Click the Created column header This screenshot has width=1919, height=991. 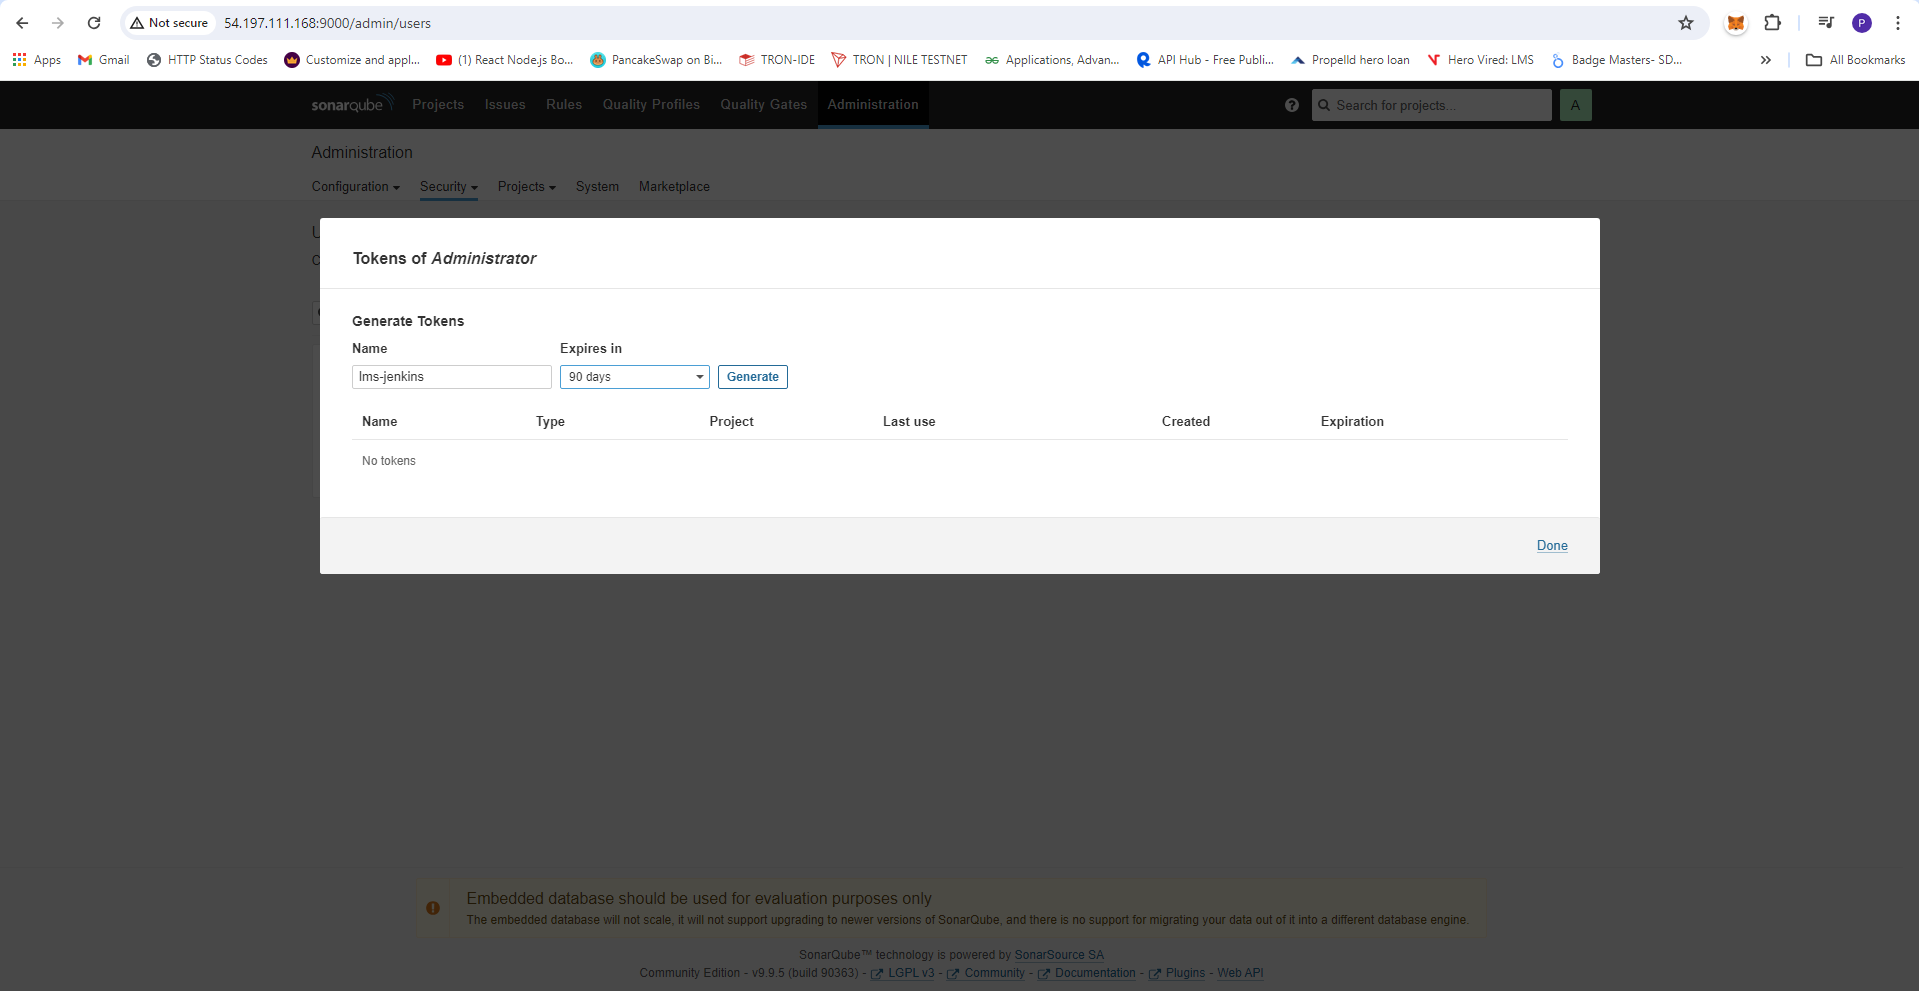1186,422
